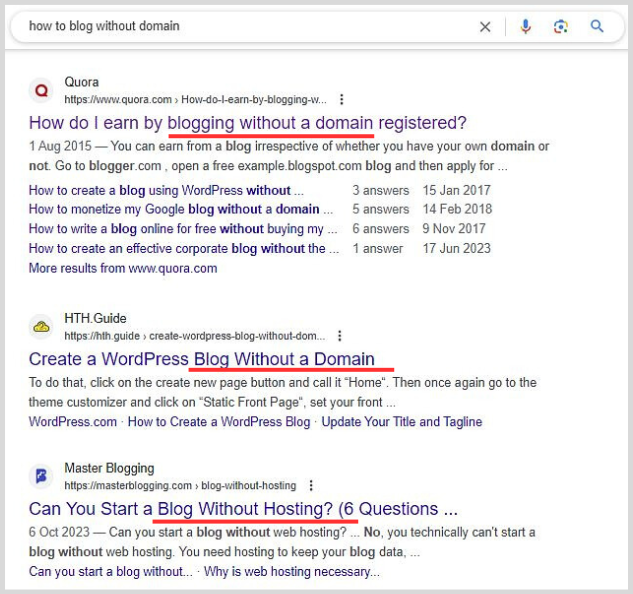Click the '1 answer' count text
The width and height of the screenshot is (633, 594).
[378, 248]
